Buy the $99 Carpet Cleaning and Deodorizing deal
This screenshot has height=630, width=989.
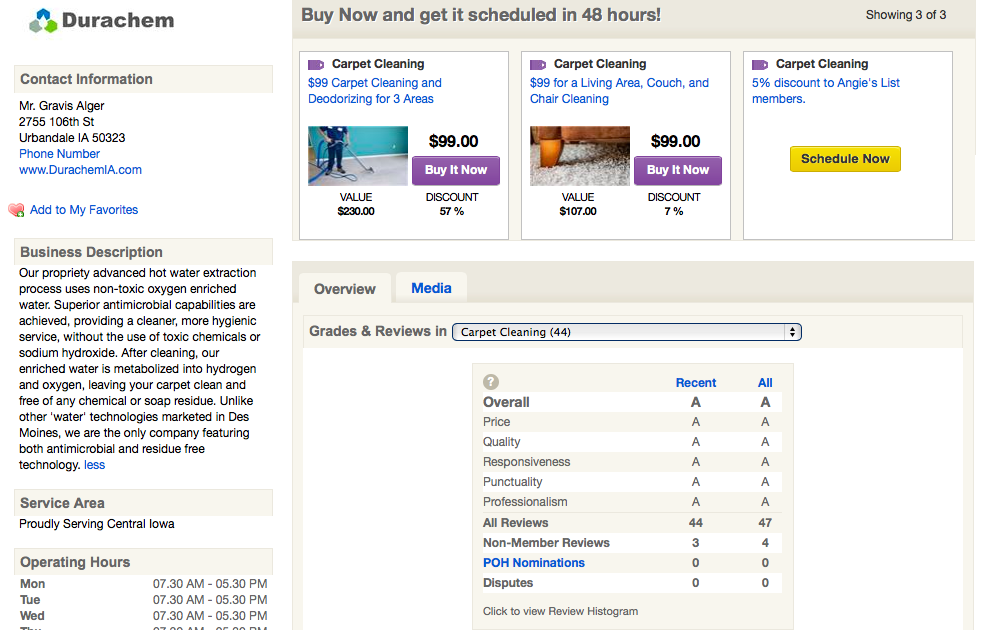click(456, 170)
